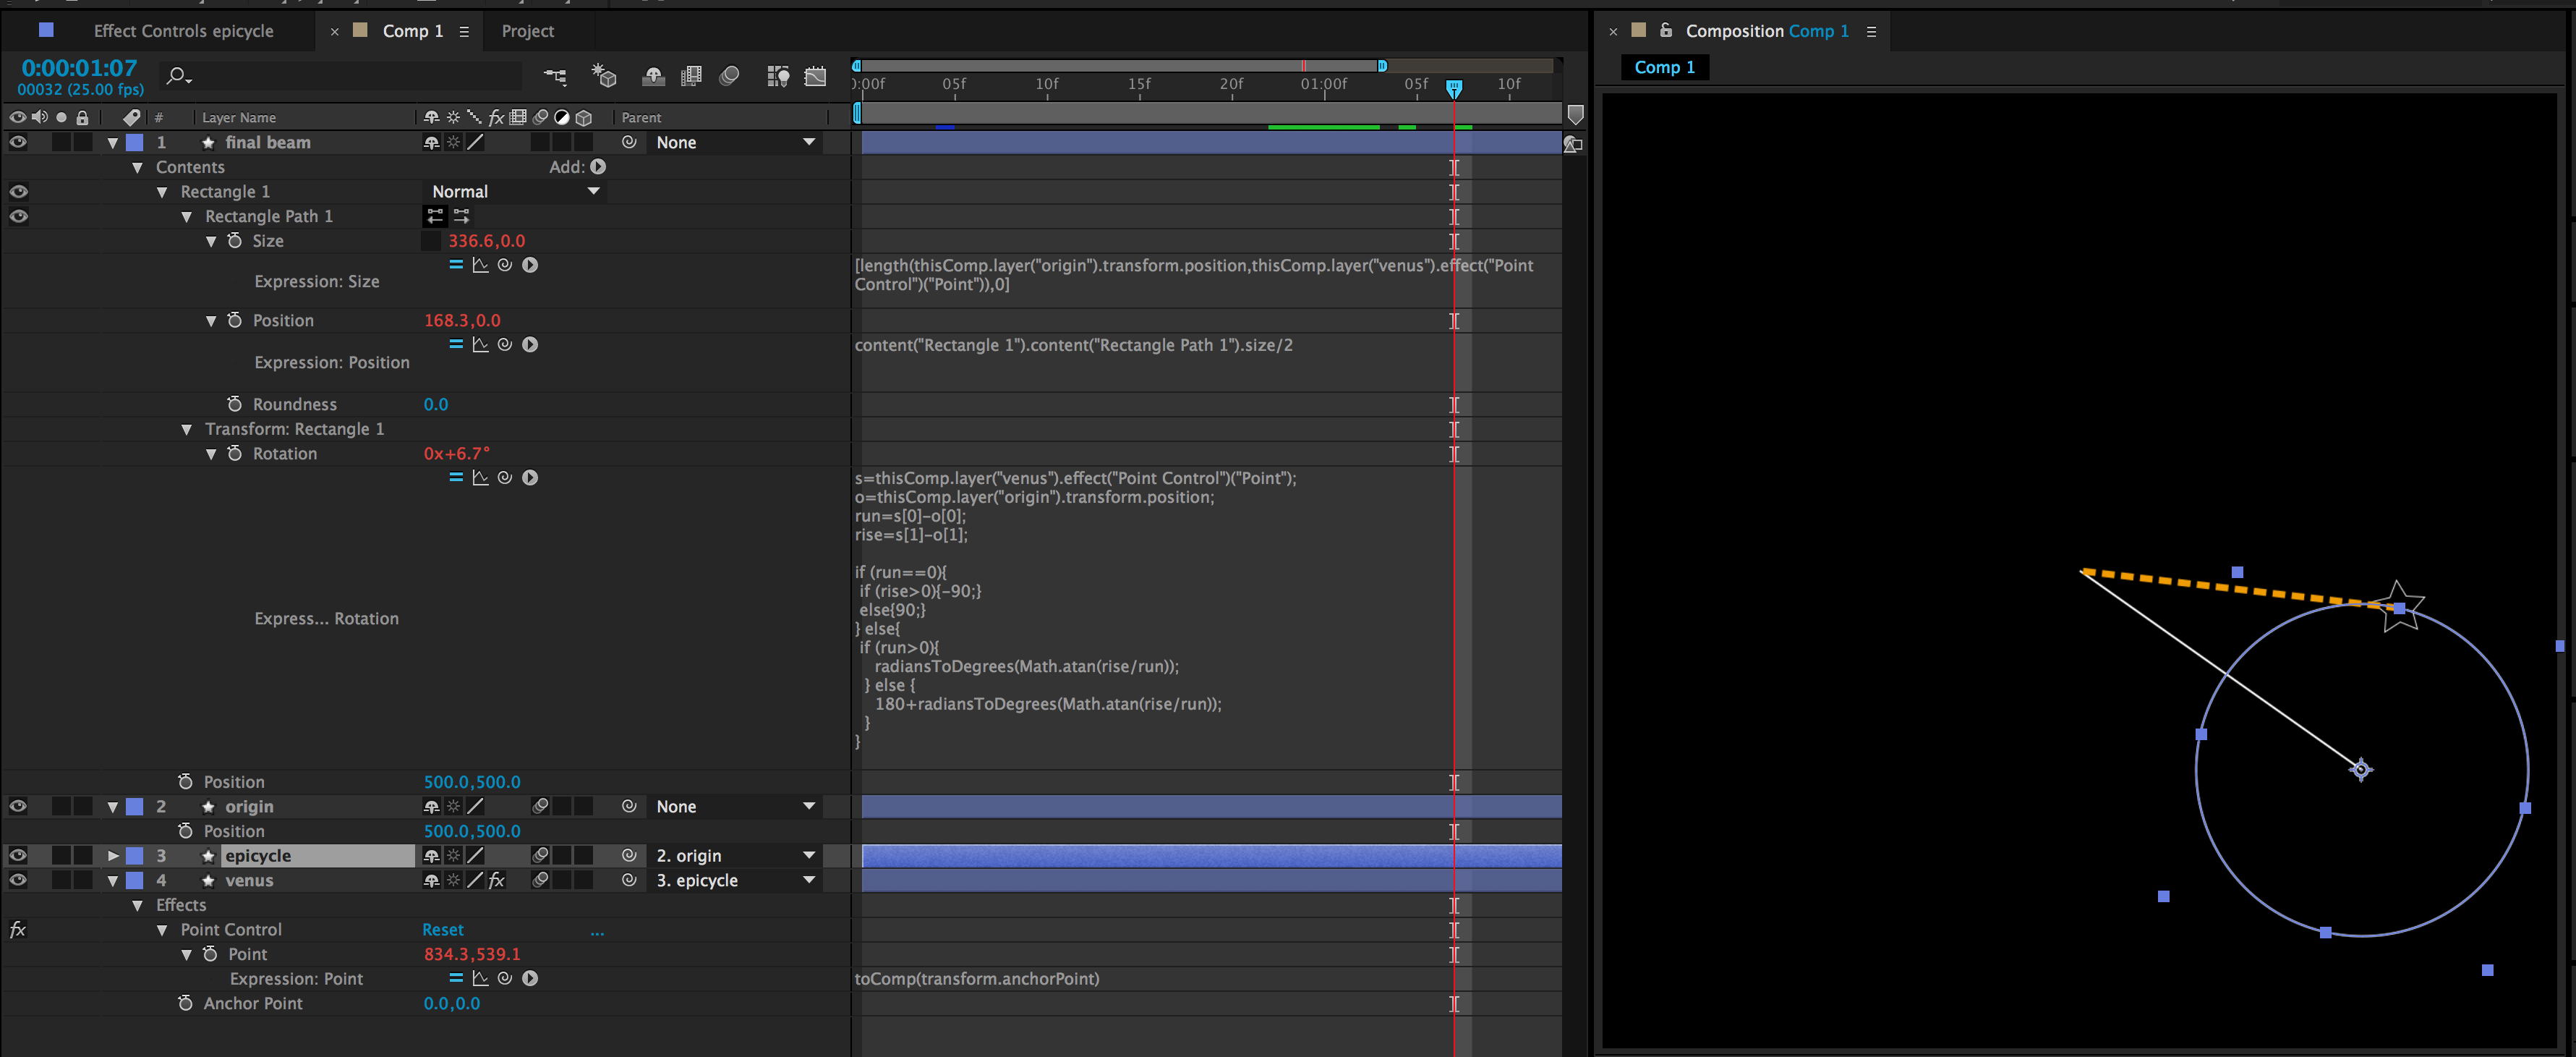The image size is (2576, 1057).
Task: Open Comp 1 timeline panel menu
Action: coord(464,32)
